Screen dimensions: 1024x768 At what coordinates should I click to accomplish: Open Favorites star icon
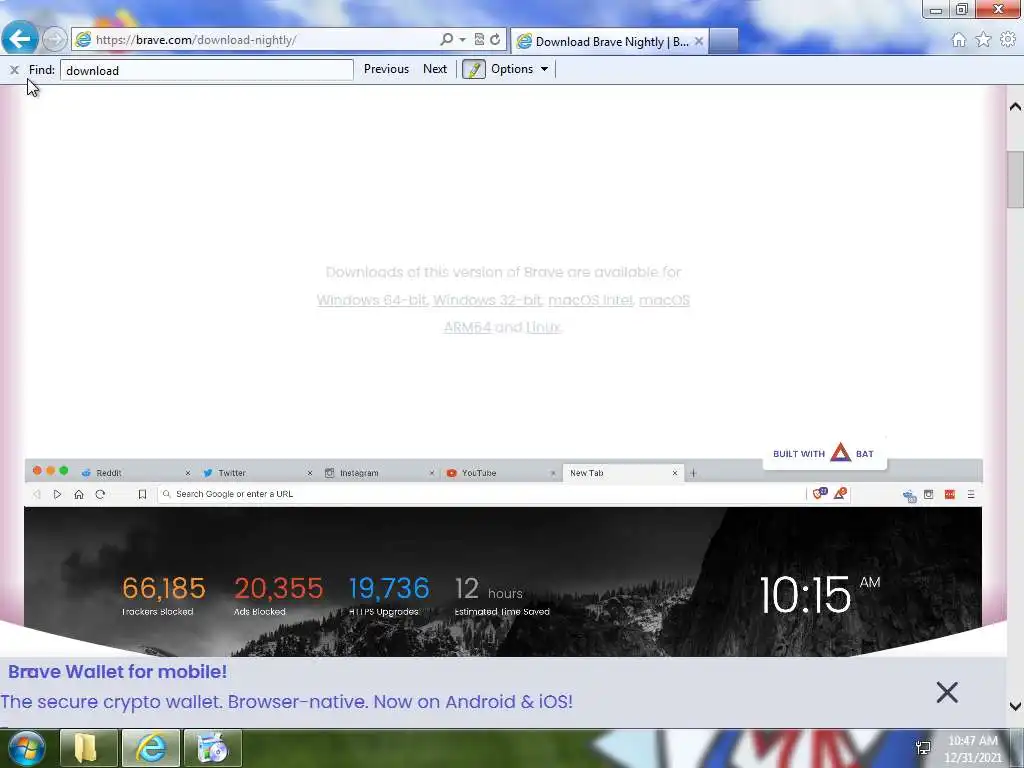click(983, 40)
